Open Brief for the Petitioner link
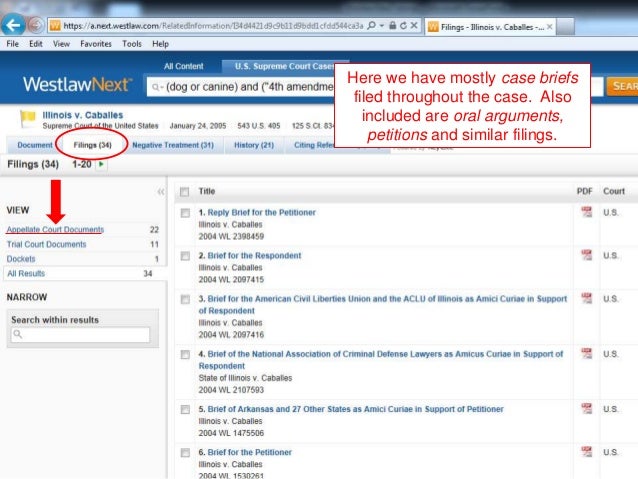The image size is (638, 479). (249, 452)
